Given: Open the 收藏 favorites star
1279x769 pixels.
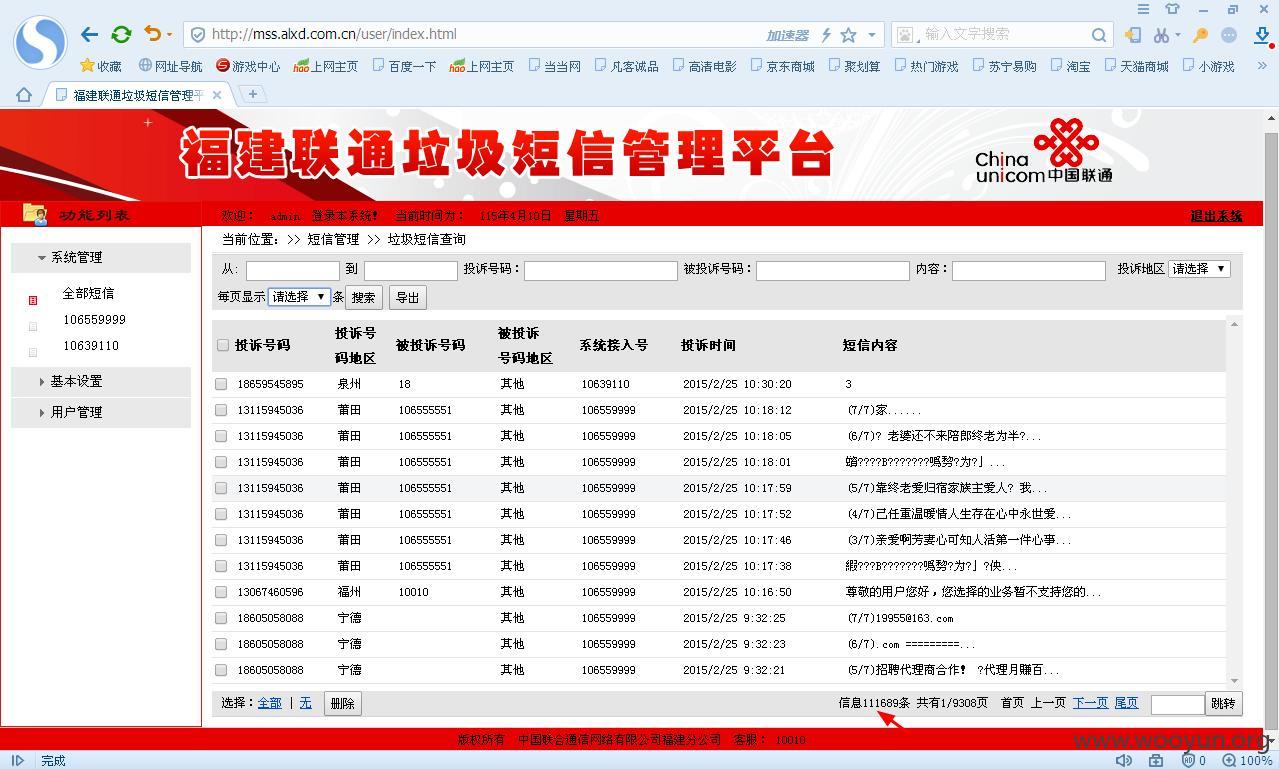Looking at the screenshot, I should [101, 66].
